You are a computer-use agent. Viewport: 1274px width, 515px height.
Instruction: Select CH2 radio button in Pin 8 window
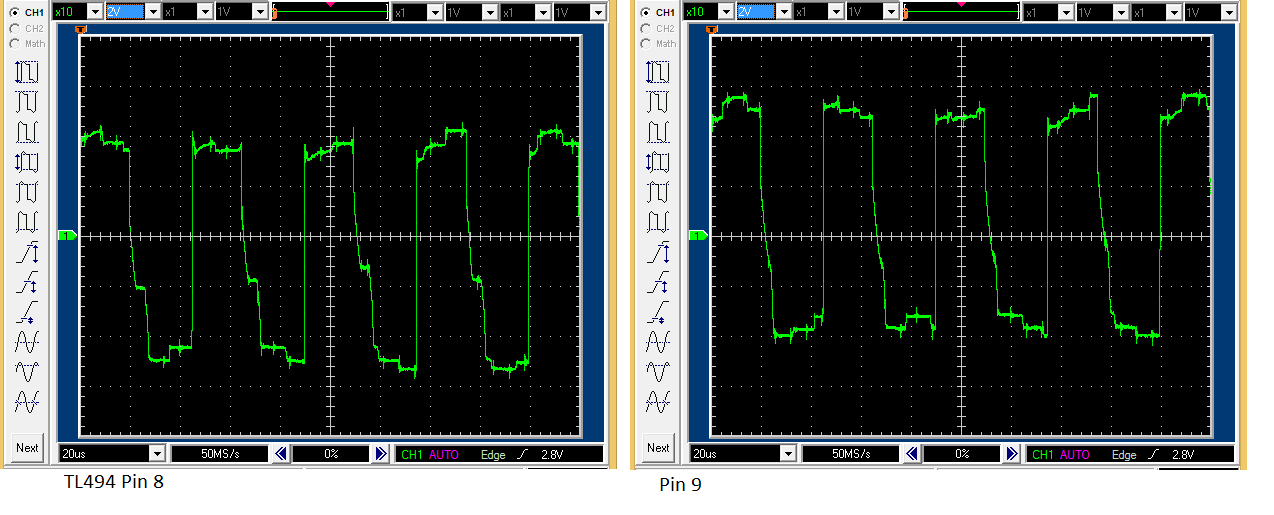[13, 28]
